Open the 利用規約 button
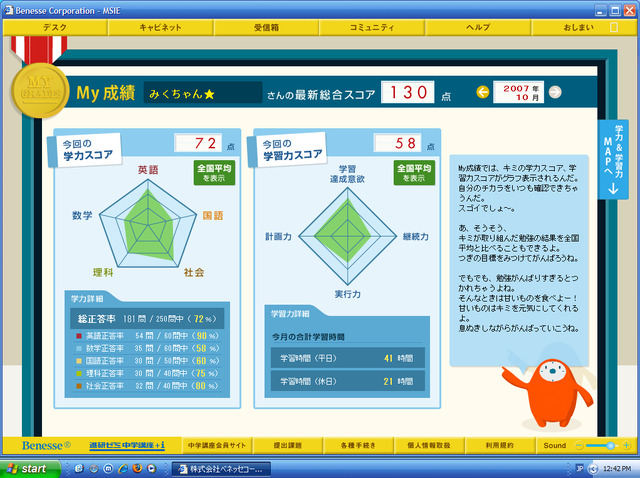Viewport: 640px width, 478px height. pyautogui.click(x=500, y=445)
